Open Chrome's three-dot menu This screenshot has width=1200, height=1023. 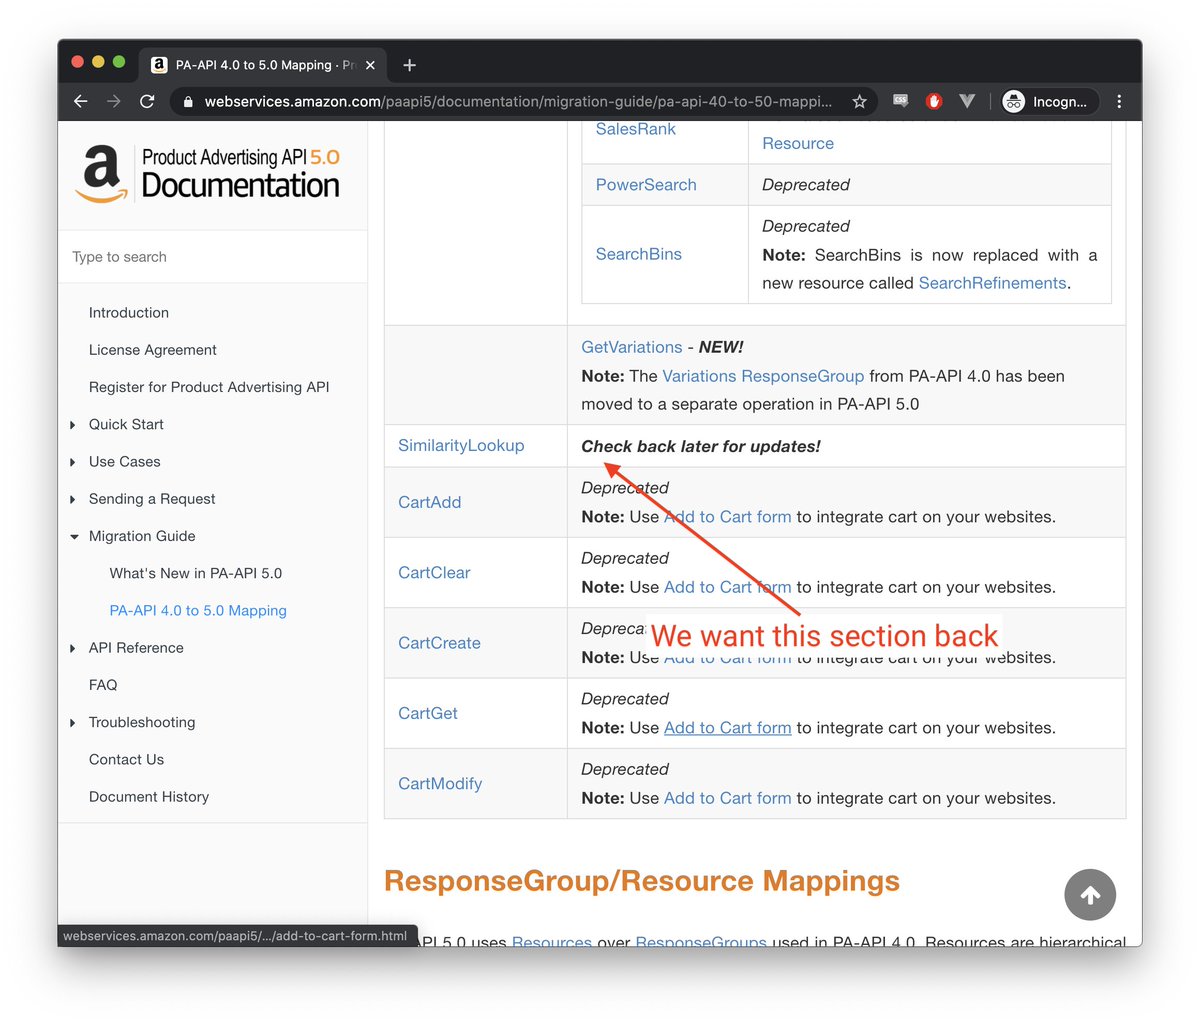(x=1119, y=101)
